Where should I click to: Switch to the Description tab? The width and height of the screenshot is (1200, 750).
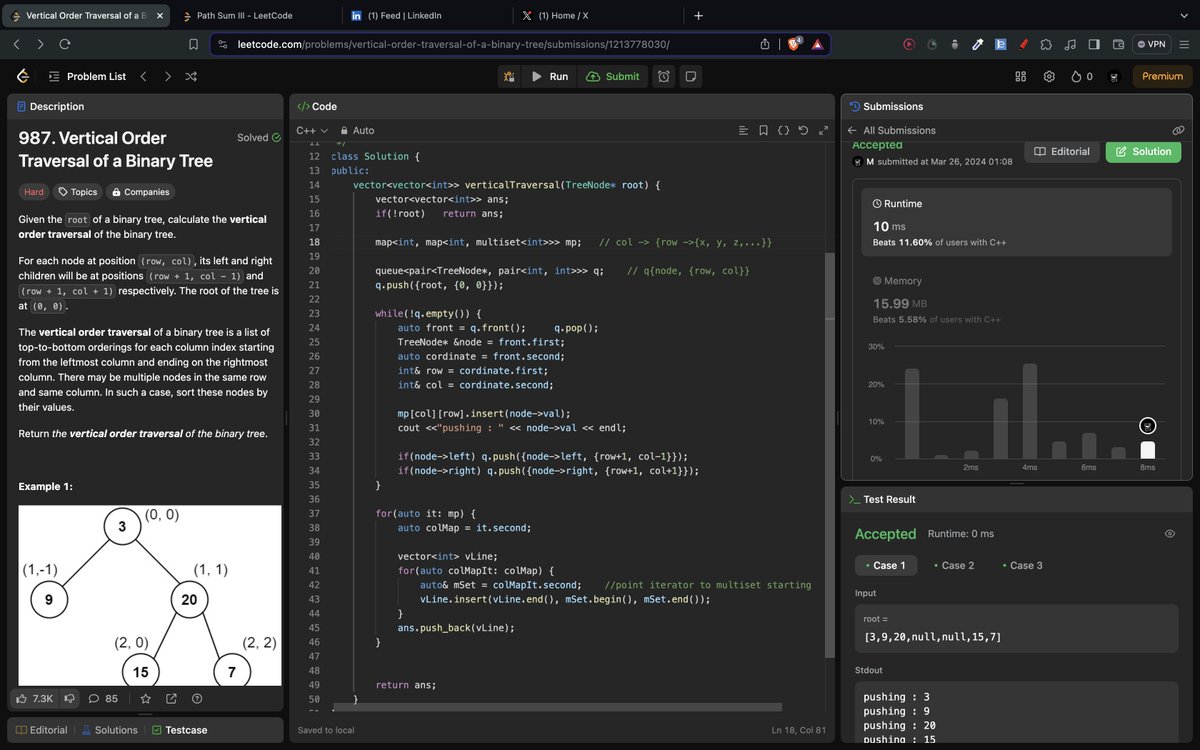tap(51, 106)
